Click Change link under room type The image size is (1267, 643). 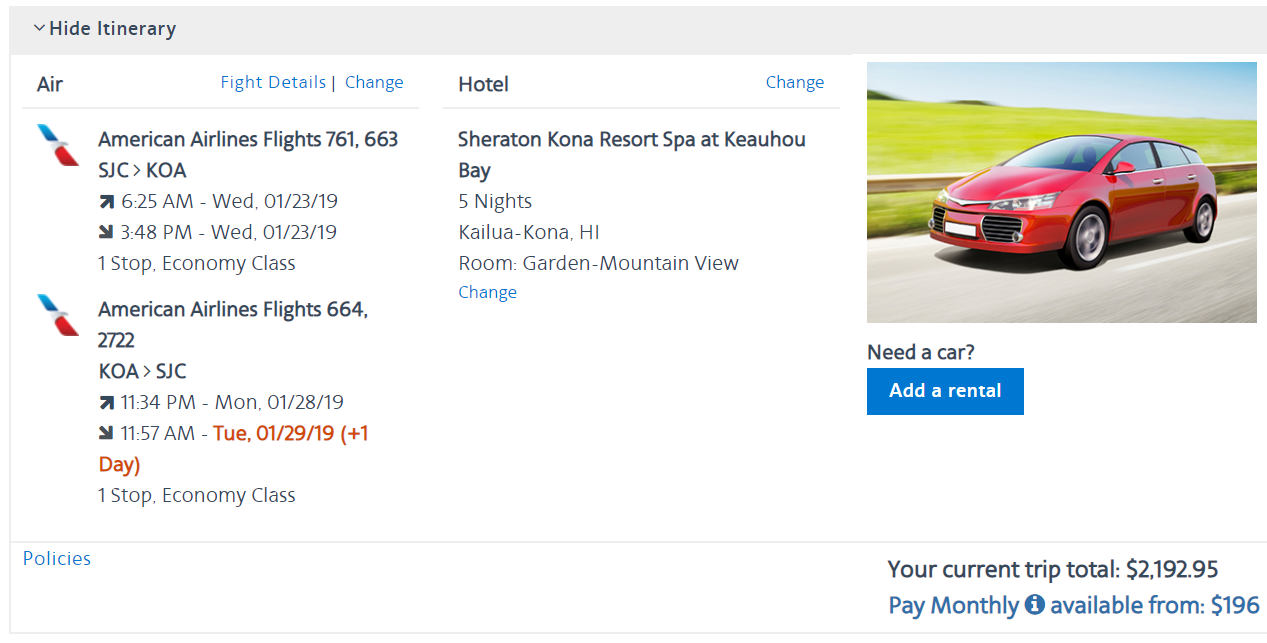[487, 292]
